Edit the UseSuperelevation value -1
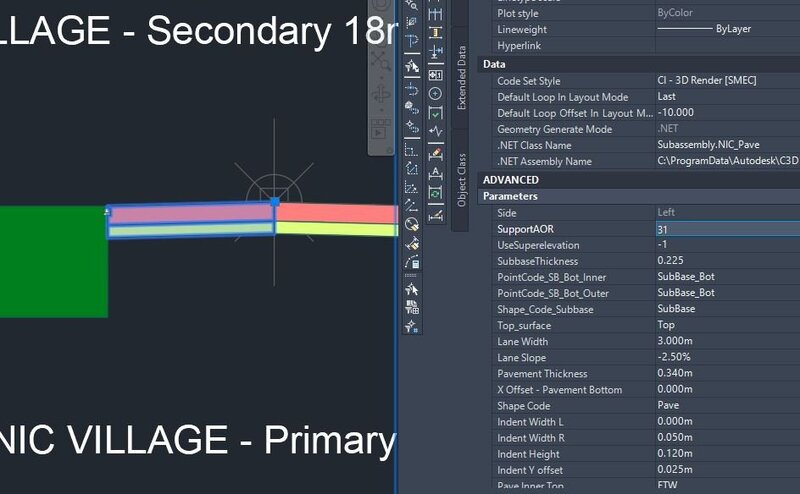 tap(728, 244)
